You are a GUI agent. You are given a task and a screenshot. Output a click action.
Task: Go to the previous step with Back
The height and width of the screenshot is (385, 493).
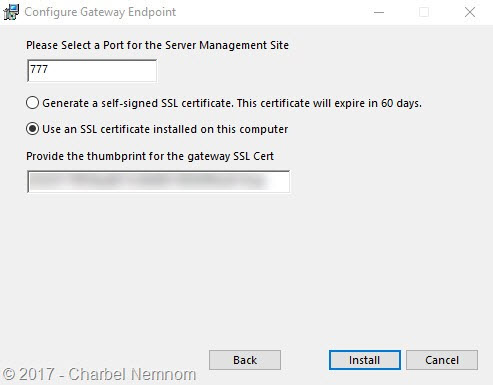(x=245, y=360)
